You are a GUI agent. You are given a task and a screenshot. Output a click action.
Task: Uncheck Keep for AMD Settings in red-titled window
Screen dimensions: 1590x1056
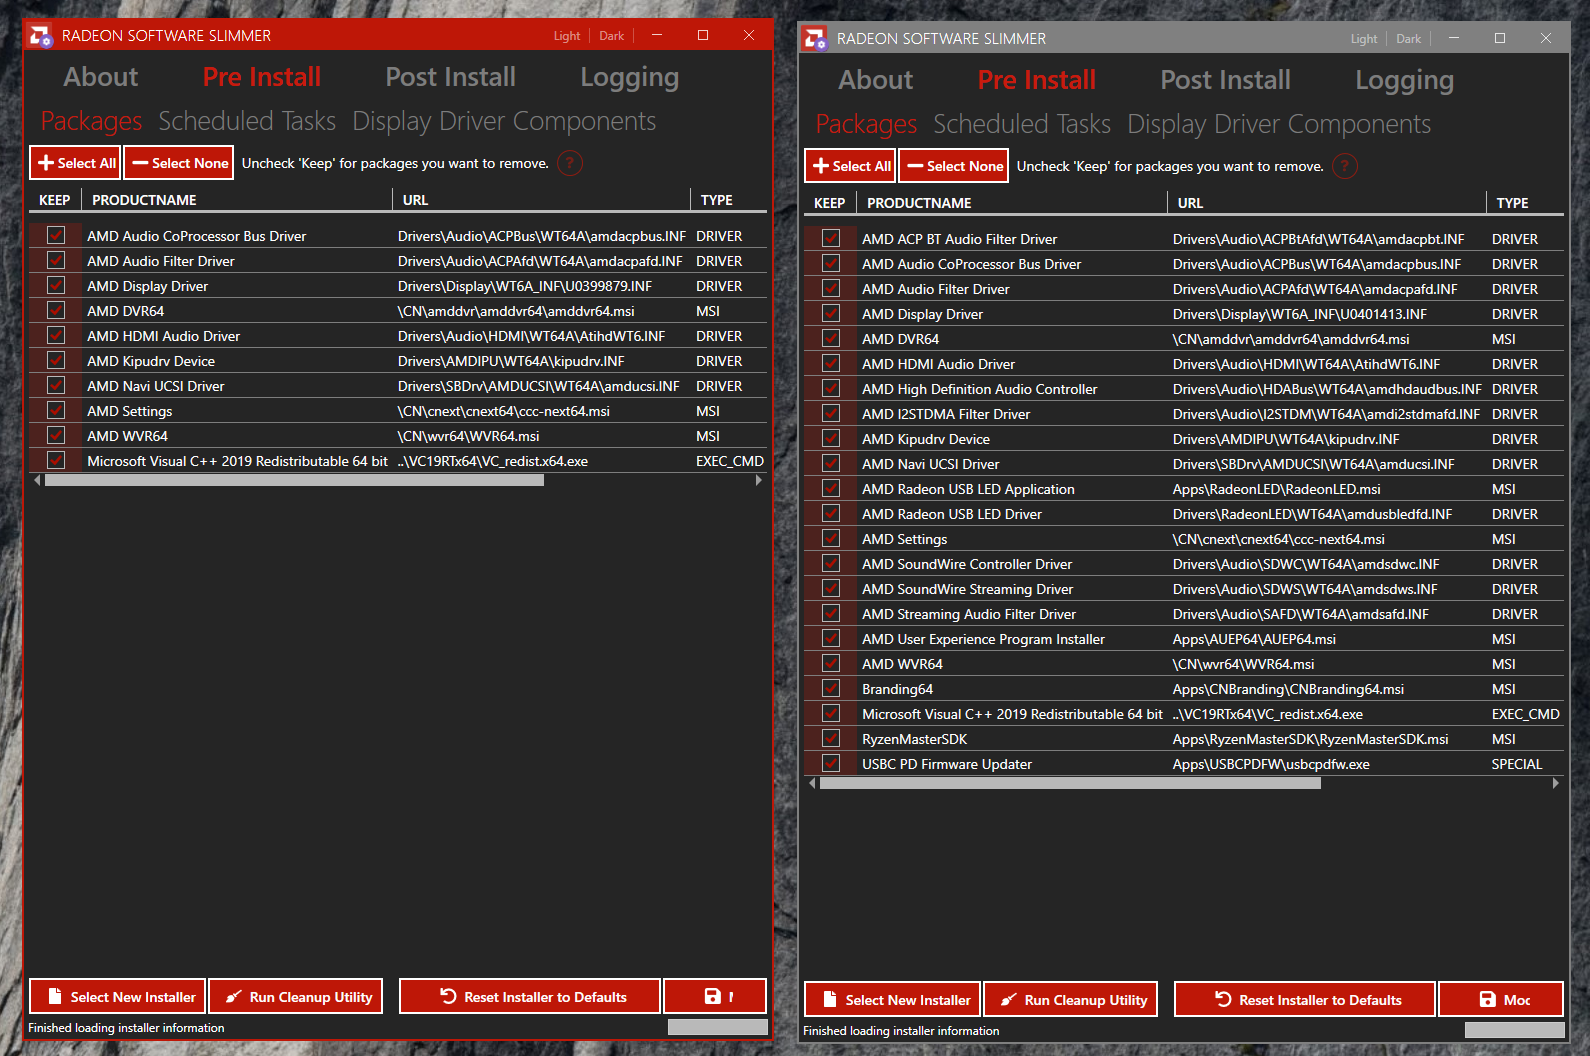click(56, 410)
